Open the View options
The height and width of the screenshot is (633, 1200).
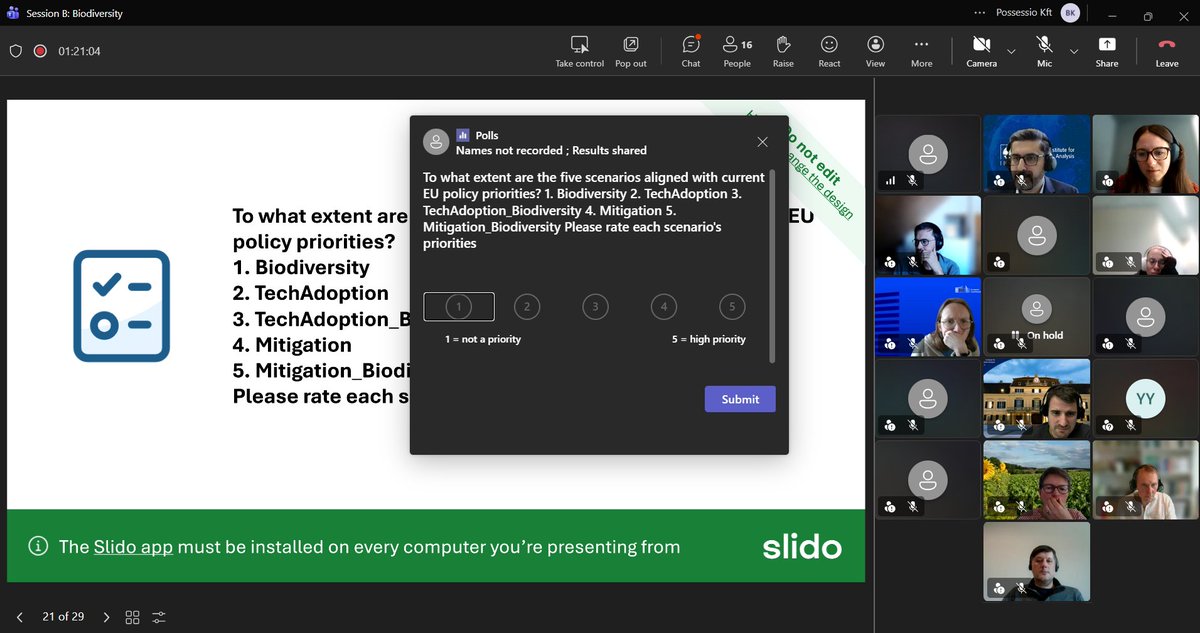pyautogui.click(x=876, y=51)
